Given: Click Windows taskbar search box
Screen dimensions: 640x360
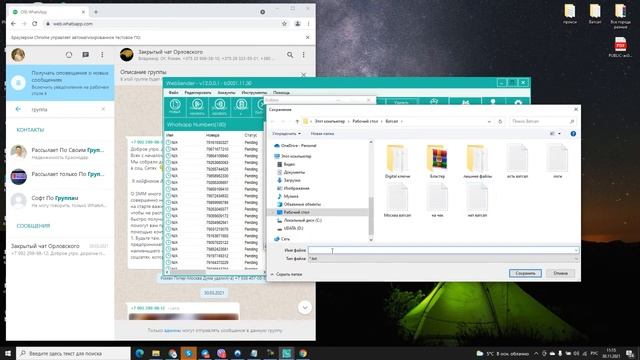Looking at the screenshot, I should [x=73, y=353].
